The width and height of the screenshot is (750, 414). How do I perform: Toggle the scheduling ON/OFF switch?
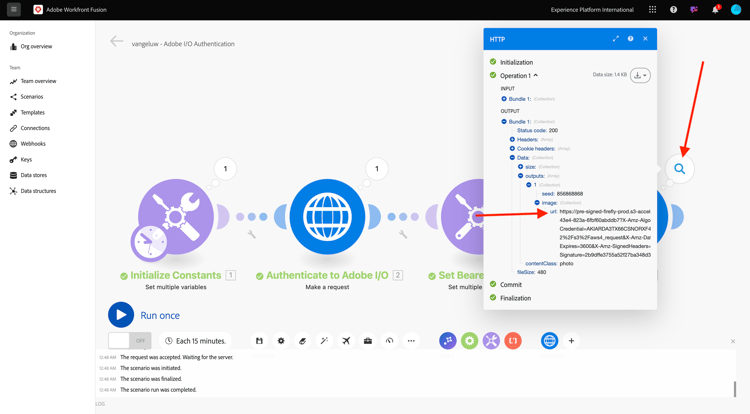130,340
